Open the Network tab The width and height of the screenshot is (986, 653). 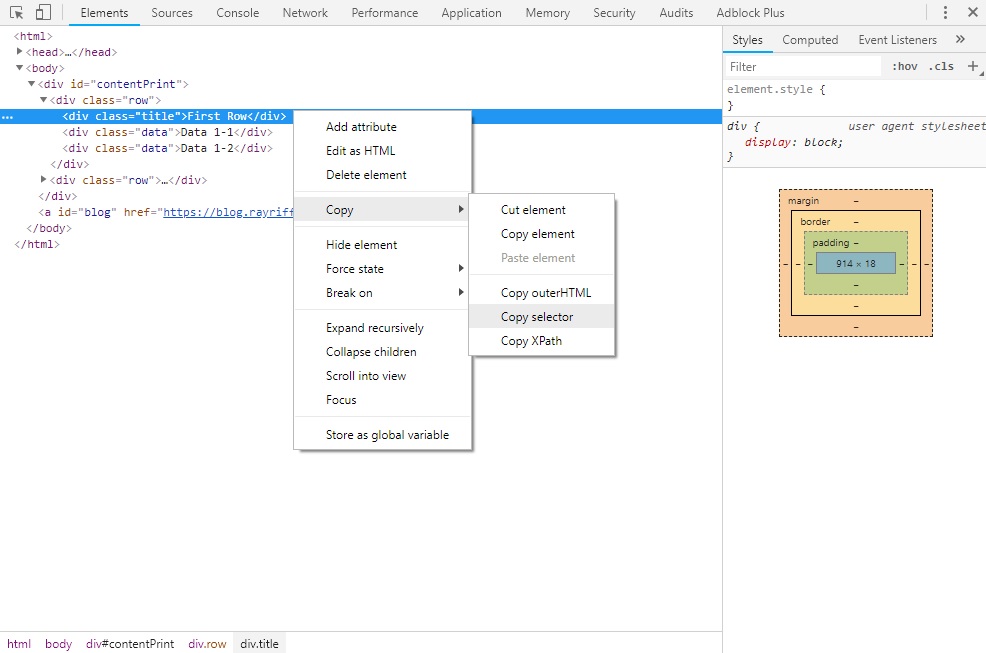point(305,13)
